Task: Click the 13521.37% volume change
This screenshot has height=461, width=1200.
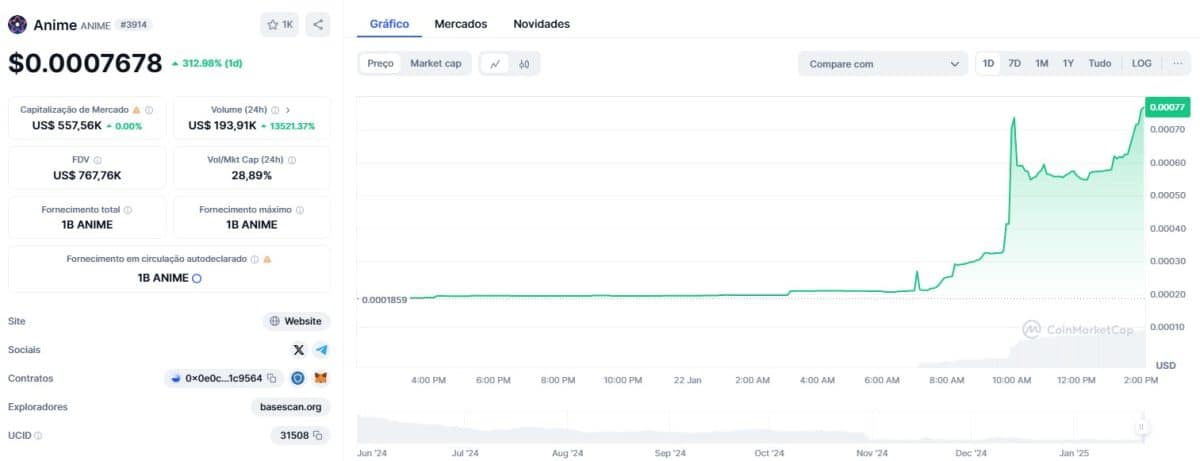Action: click(x=288, y=127)
